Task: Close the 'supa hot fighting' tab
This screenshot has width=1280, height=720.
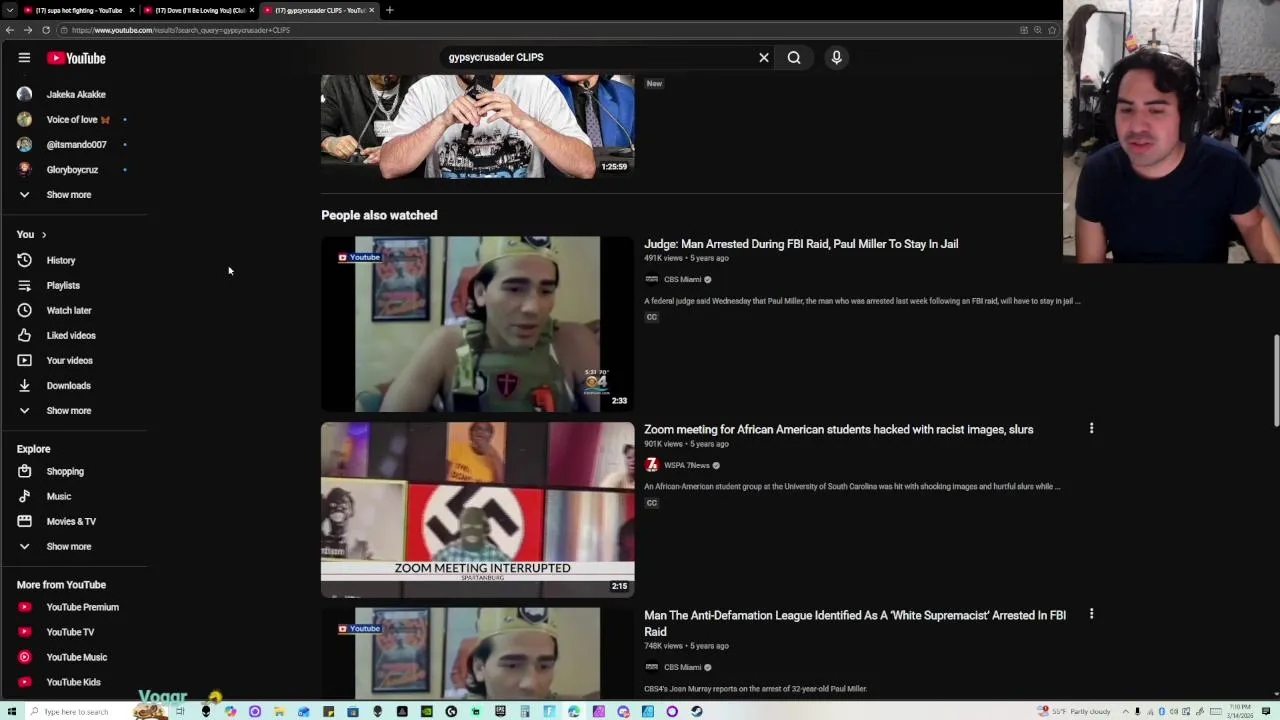Action: click(x=131, y=10)
